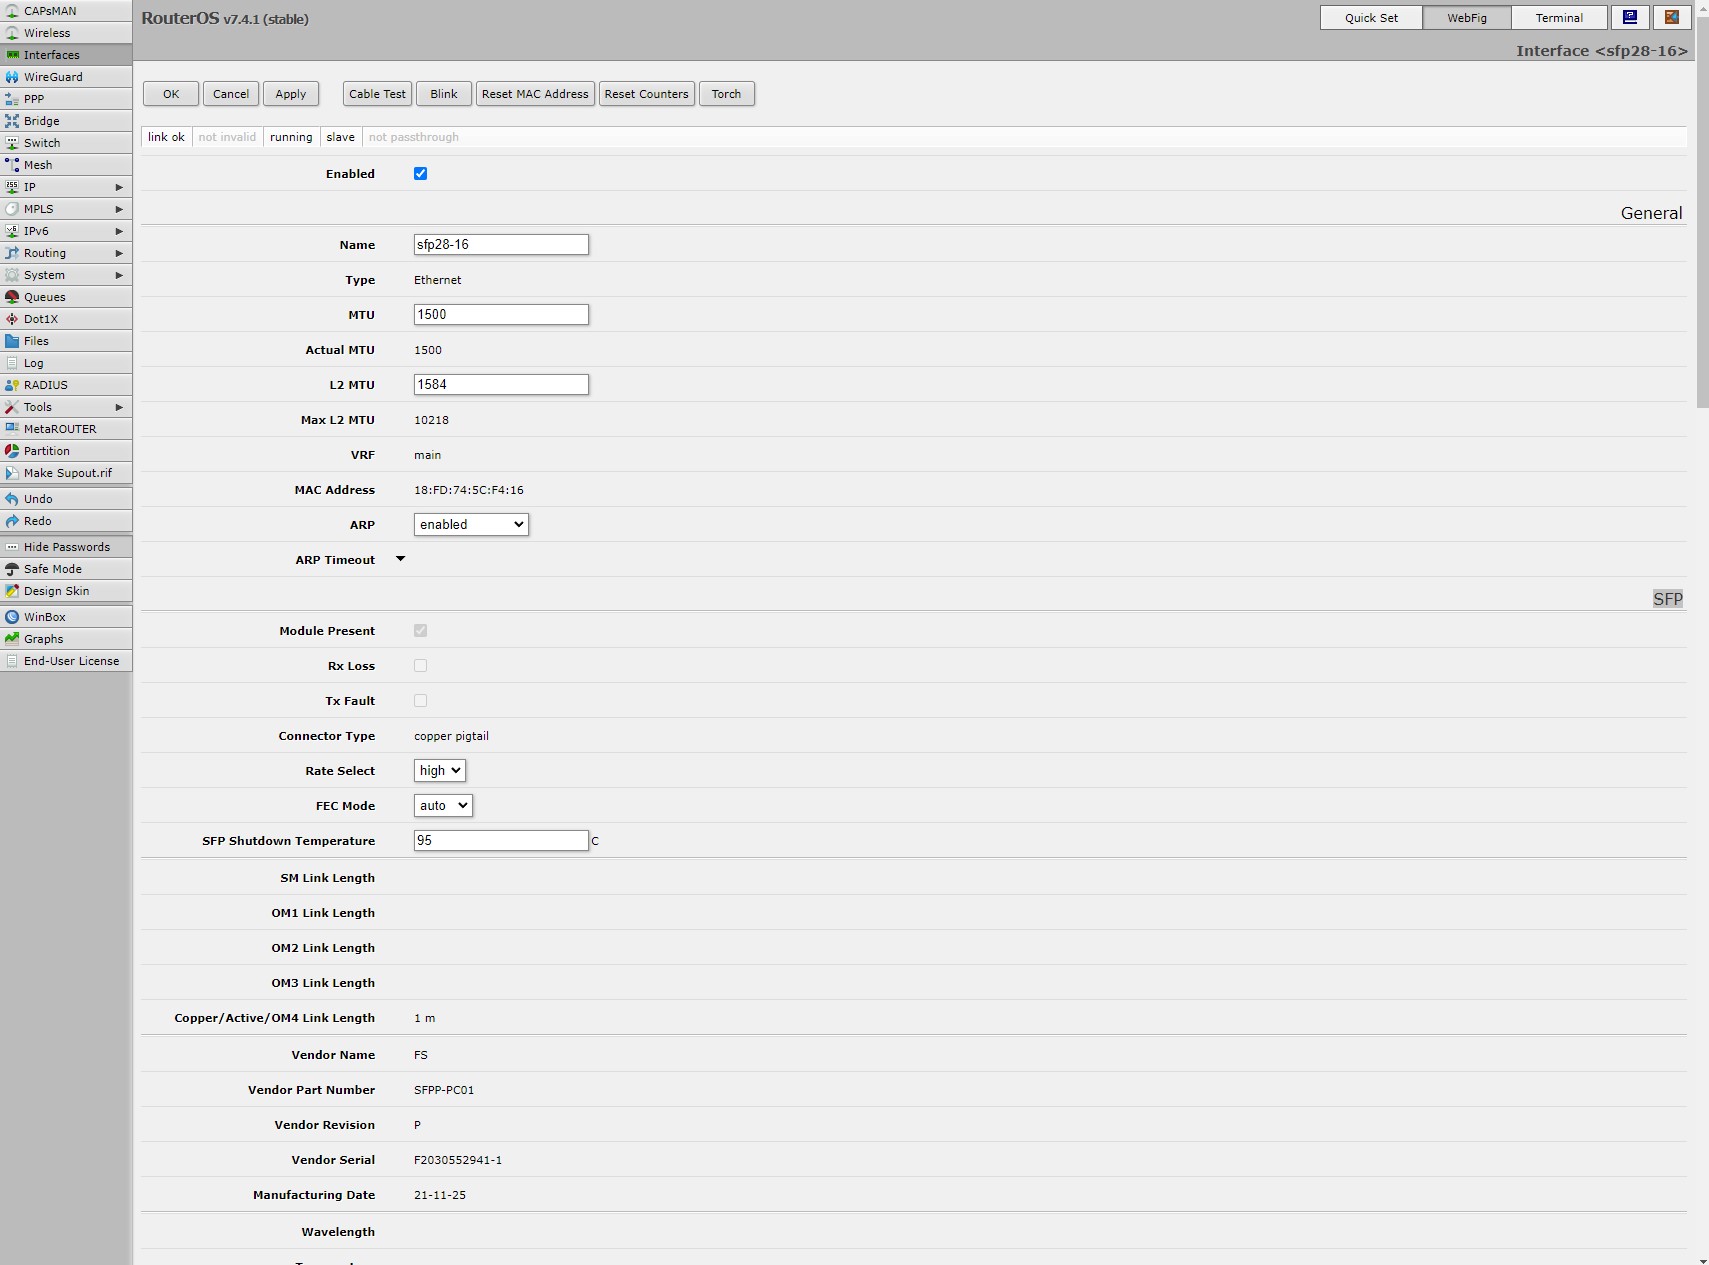Expand the IPv6 submenu arrow
The image size is (1709, 1265).
119,231
